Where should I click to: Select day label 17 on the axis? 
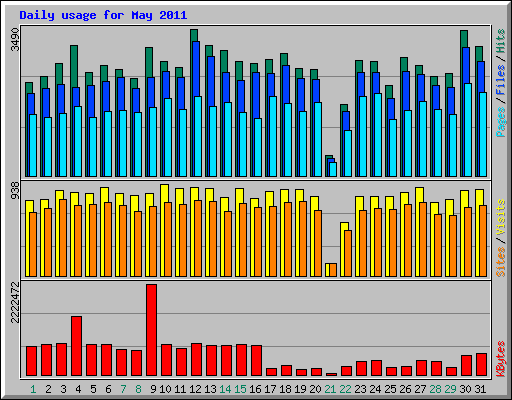[x=270, y=389]
